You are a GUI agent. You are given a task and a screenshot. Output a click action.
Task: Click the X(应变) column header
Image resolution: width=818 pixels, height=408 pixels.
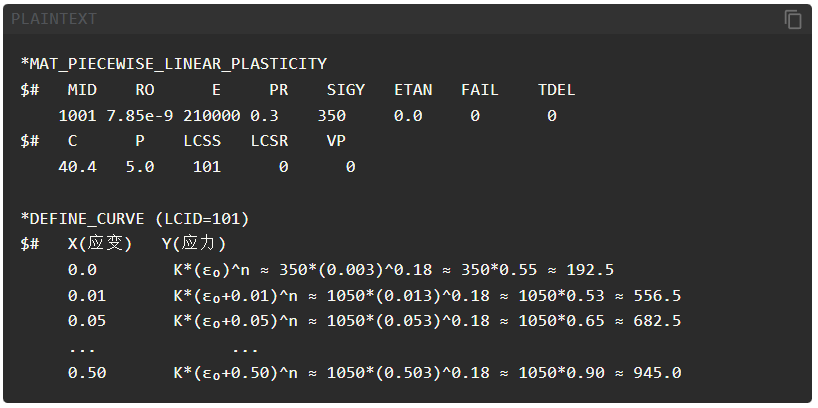100,244
